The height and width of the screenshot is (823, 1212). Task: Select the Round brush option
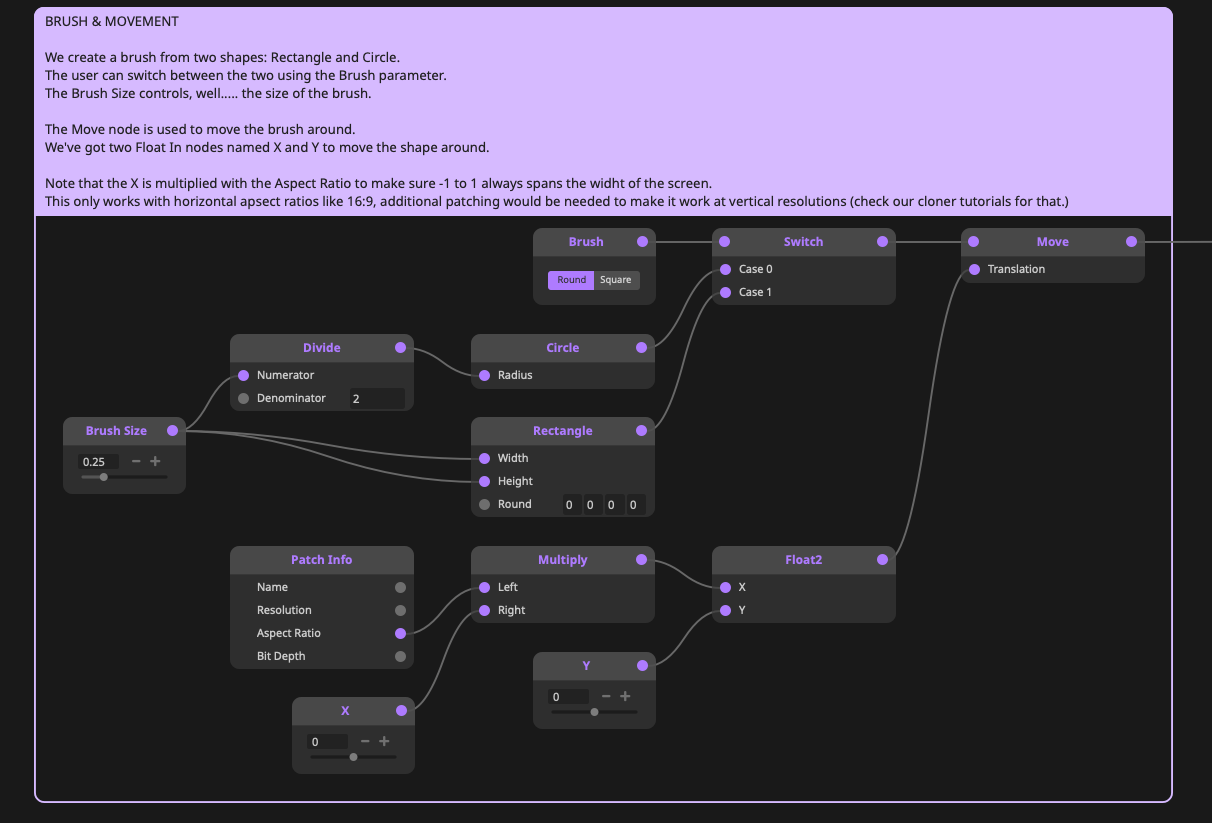tap(571, 280)
